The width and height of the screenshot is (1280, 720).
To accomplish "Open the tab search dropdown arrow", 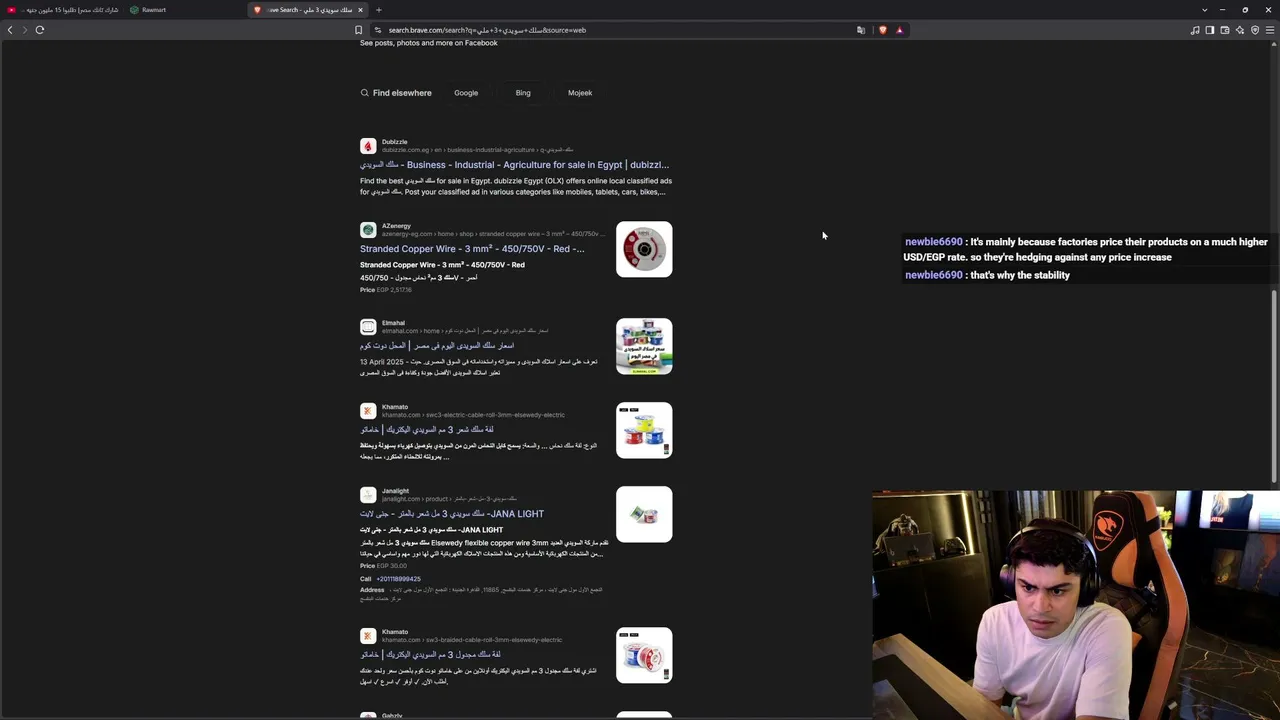I will coord(1204,10).
